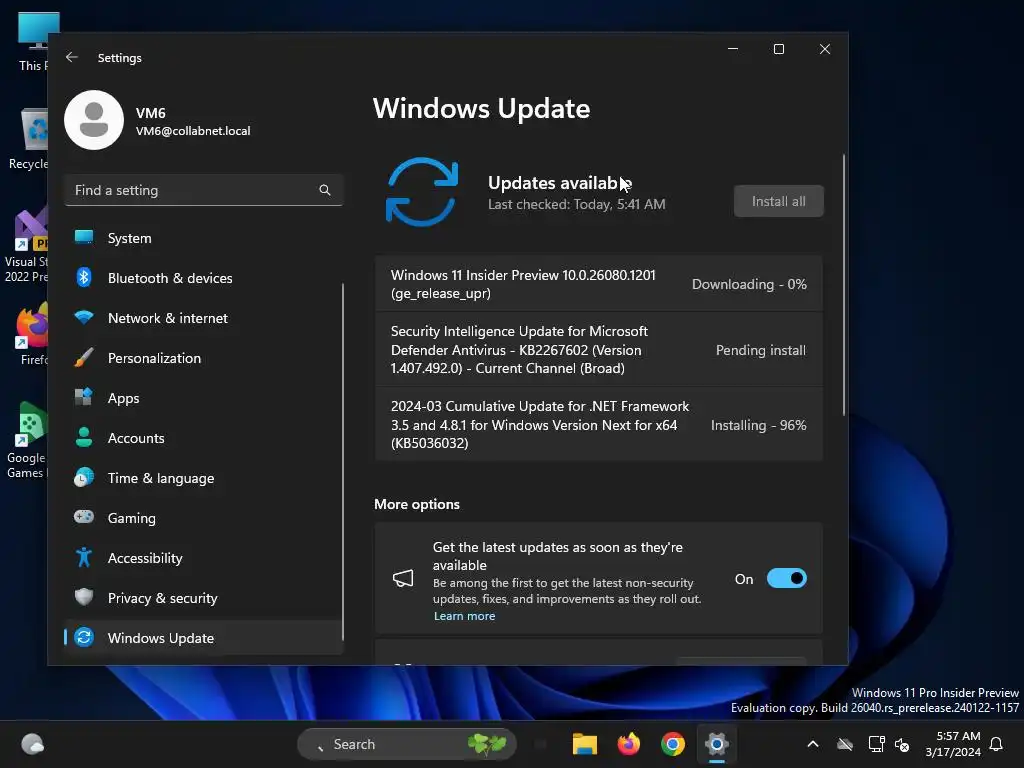Click the Network wifi icon in sidebar
This screenshot has width=1024, height=768.
pos(84,317)
